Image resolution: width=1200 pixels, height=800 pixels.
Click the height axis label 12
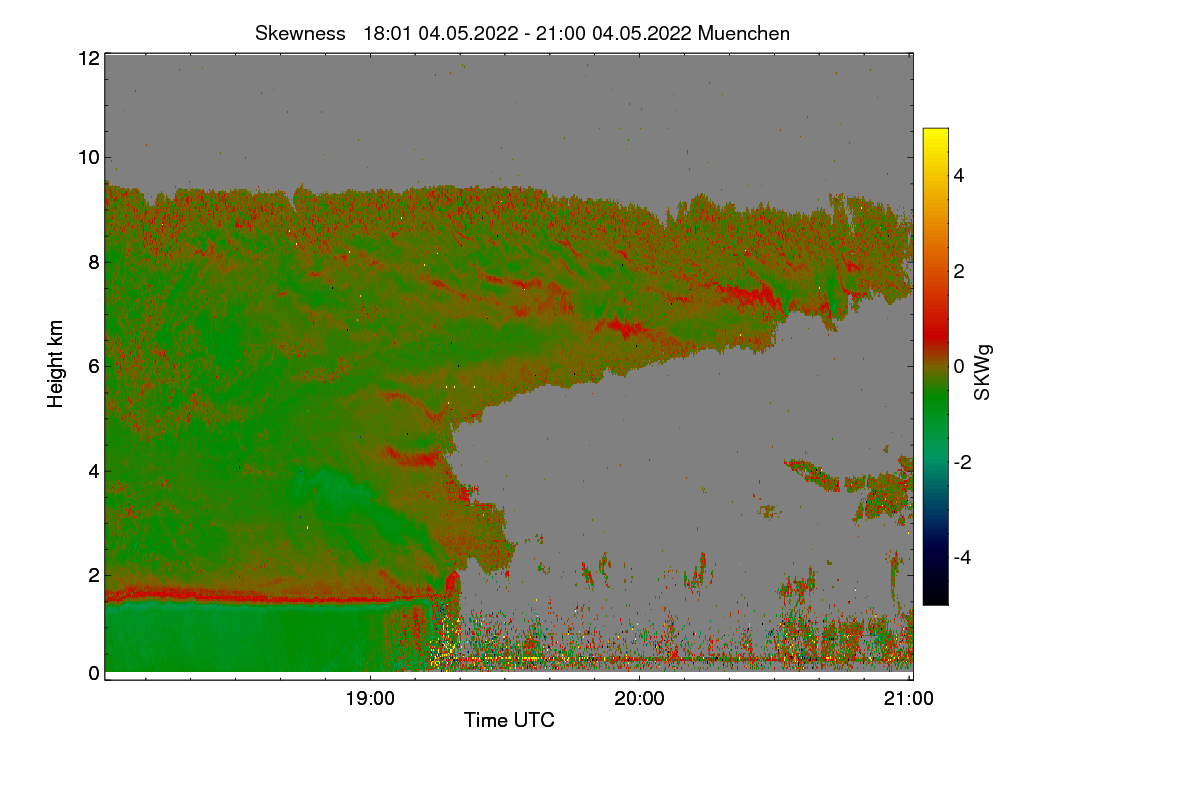[87, 58]
